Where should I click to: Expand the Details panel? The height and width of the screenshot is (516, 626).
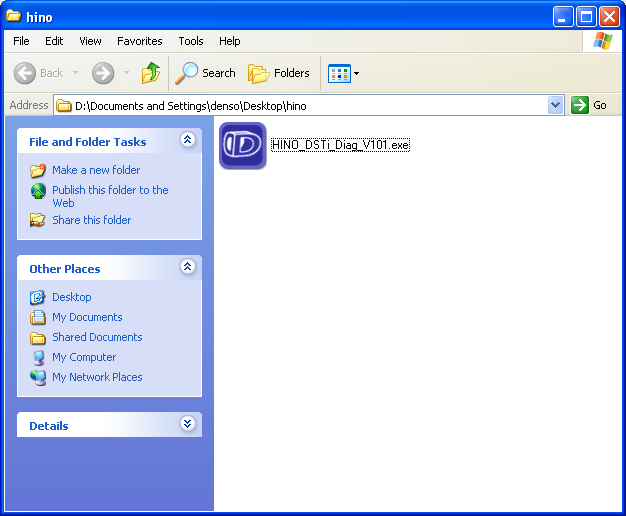coord(188,423)
